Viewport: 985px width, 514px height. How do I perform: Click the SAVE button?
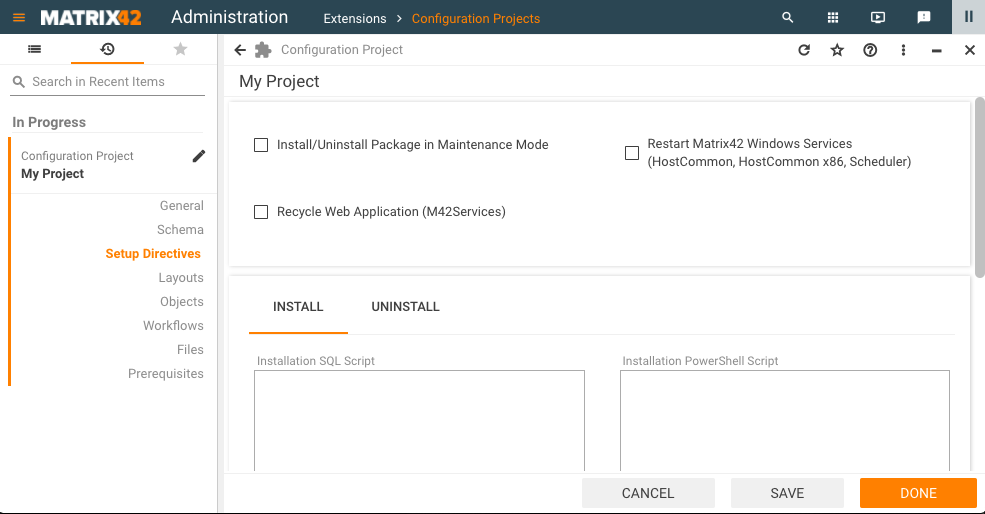tap(787, 493)
